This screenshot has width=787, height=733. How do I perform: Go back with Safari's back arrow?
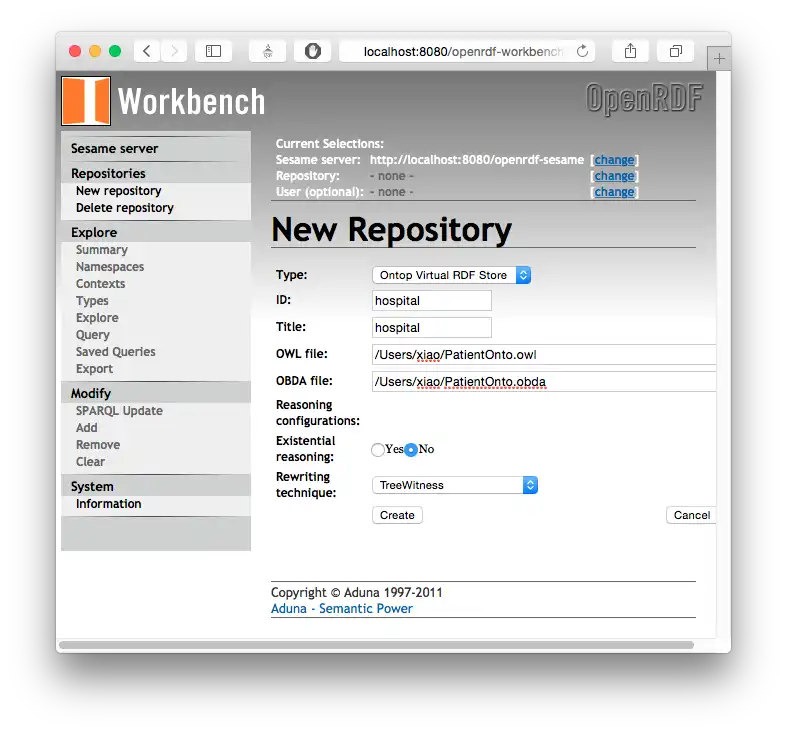click(x=147, y=51)
